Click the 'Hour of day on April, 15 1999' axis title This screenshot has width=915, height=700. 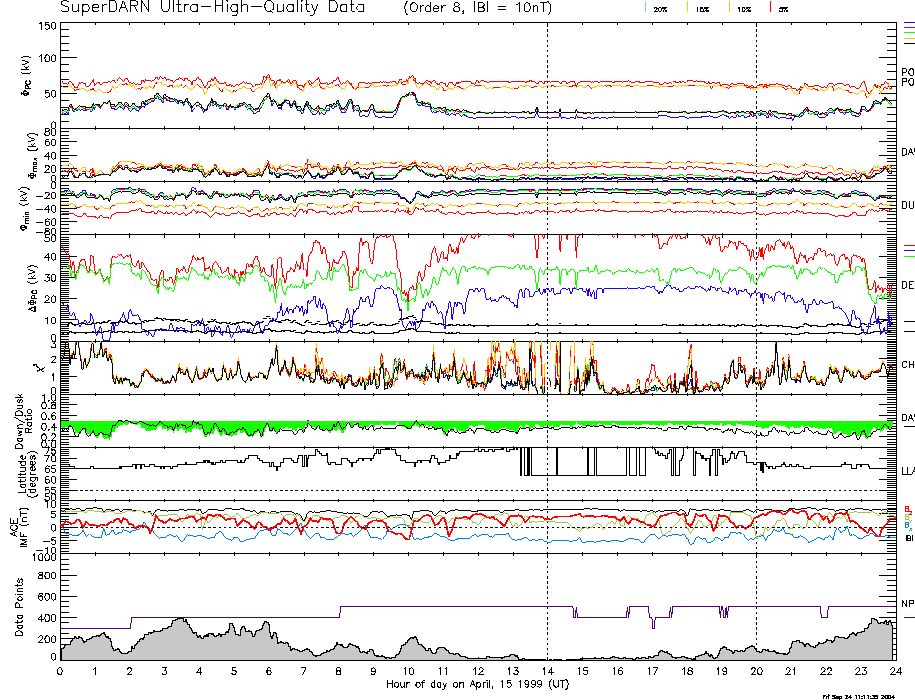[x=477, y=684]
